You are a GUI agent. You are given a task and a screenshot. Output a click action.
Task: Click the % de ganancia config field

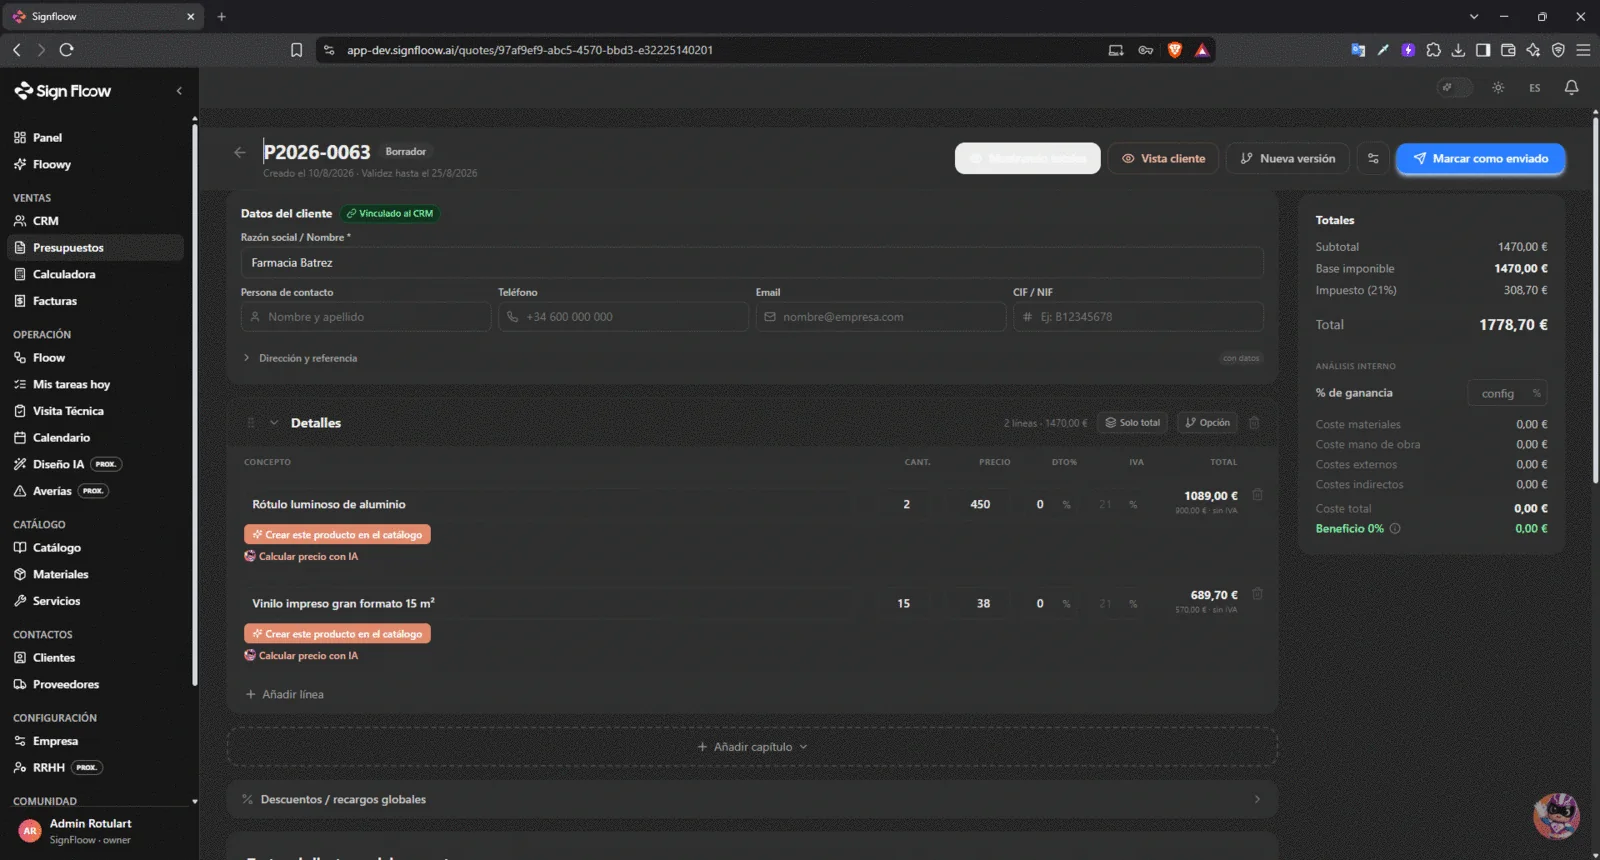tap(1507, 394)
